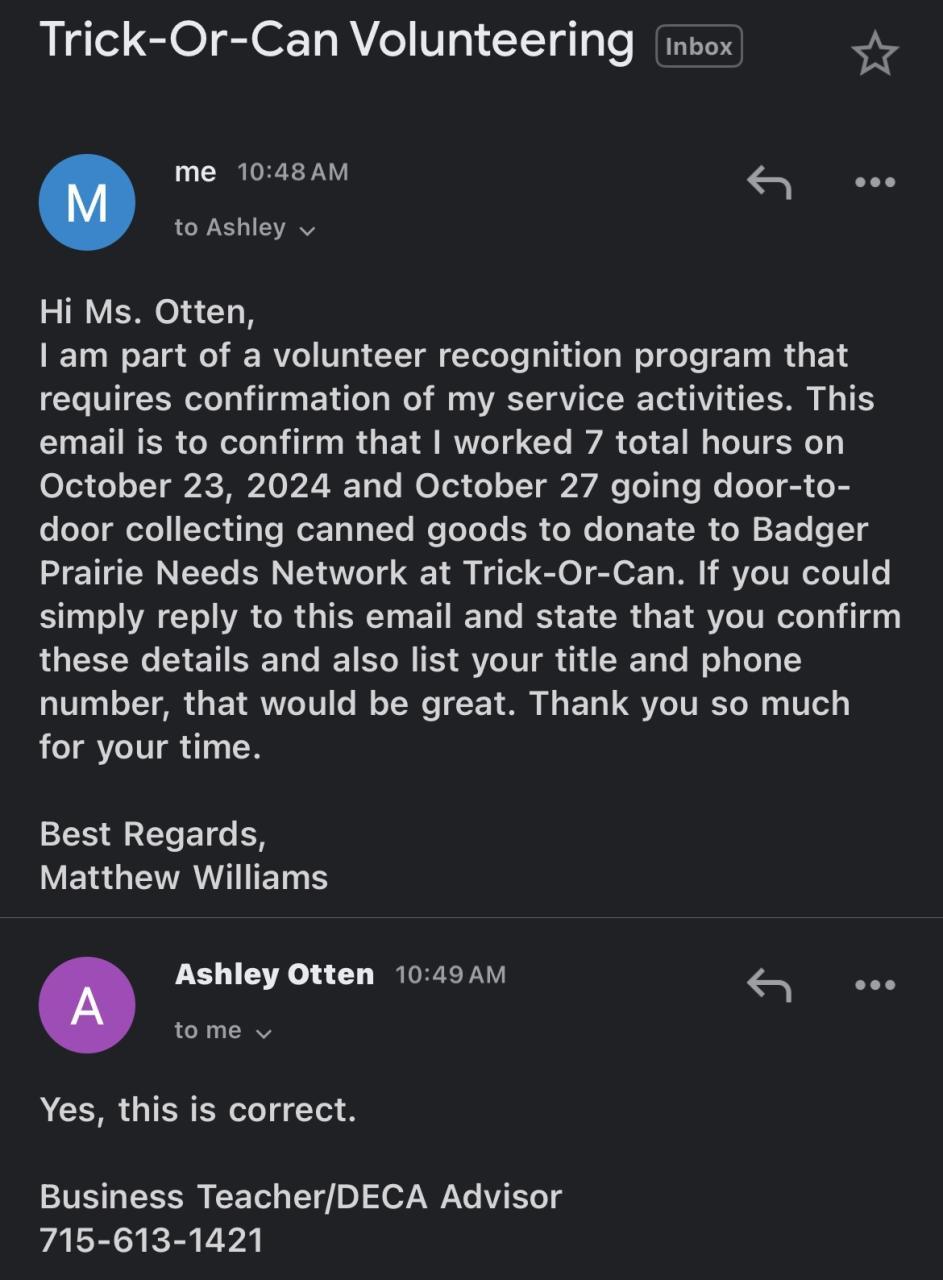Tap the "Yes, this is correct." reply text
The image size is (943, 1280).
coord(198,1109)
